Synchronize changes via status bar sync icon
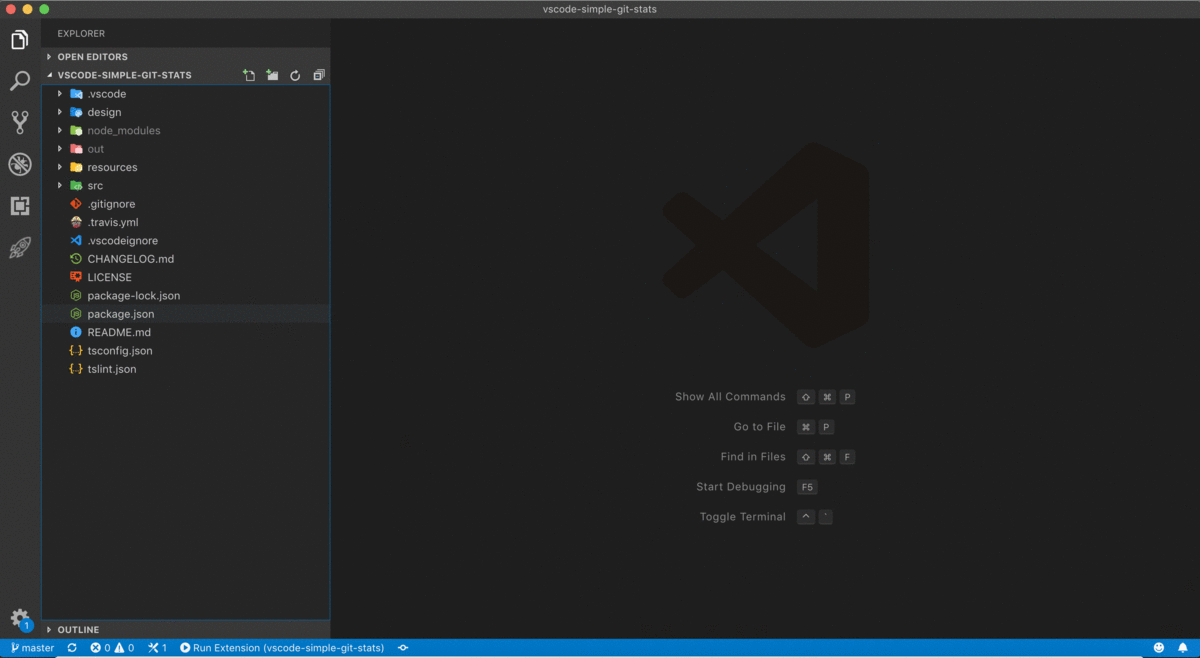 (72, 648)
